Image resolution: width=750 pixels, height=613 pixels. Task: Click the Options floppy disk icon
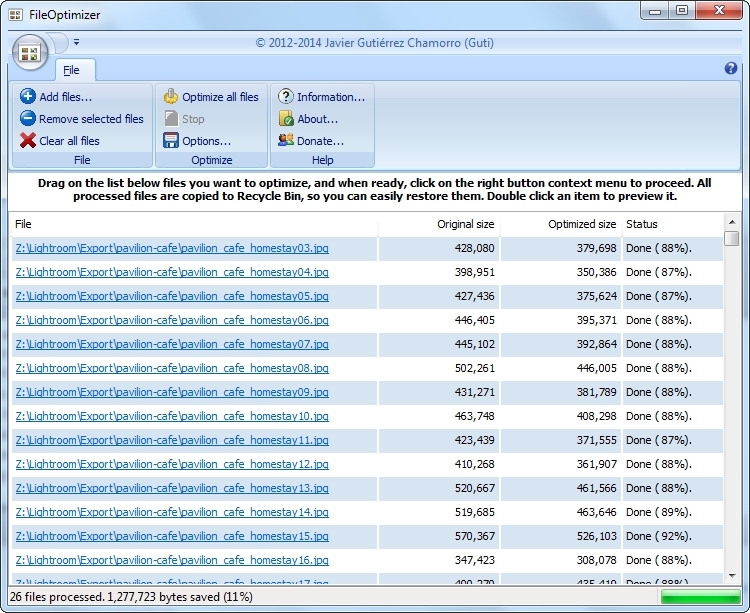[171, 141]
